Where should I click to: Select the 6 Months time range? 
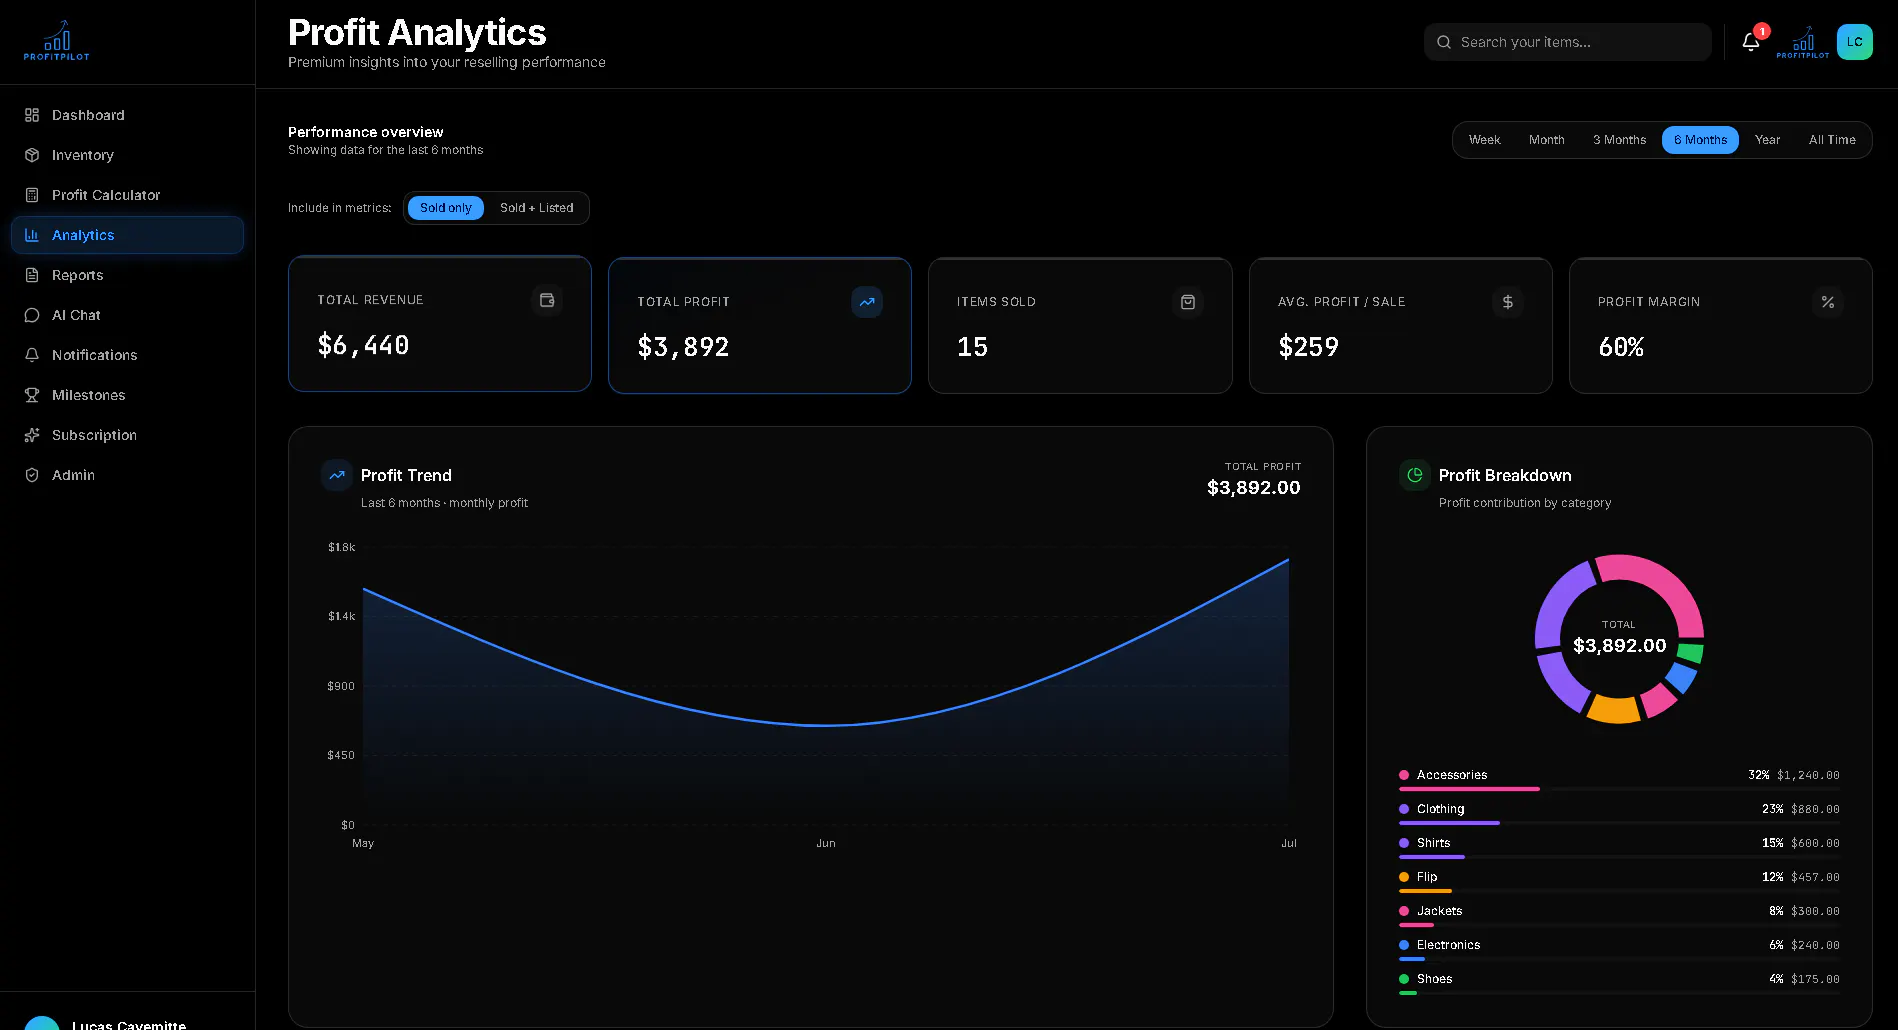point(1700,140)
